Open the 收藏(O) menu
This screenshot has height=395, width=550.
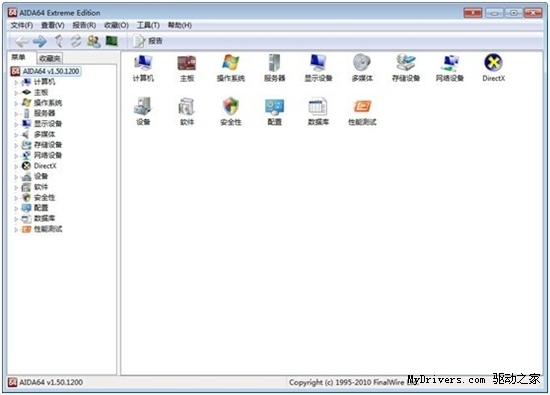click(116, 25)
